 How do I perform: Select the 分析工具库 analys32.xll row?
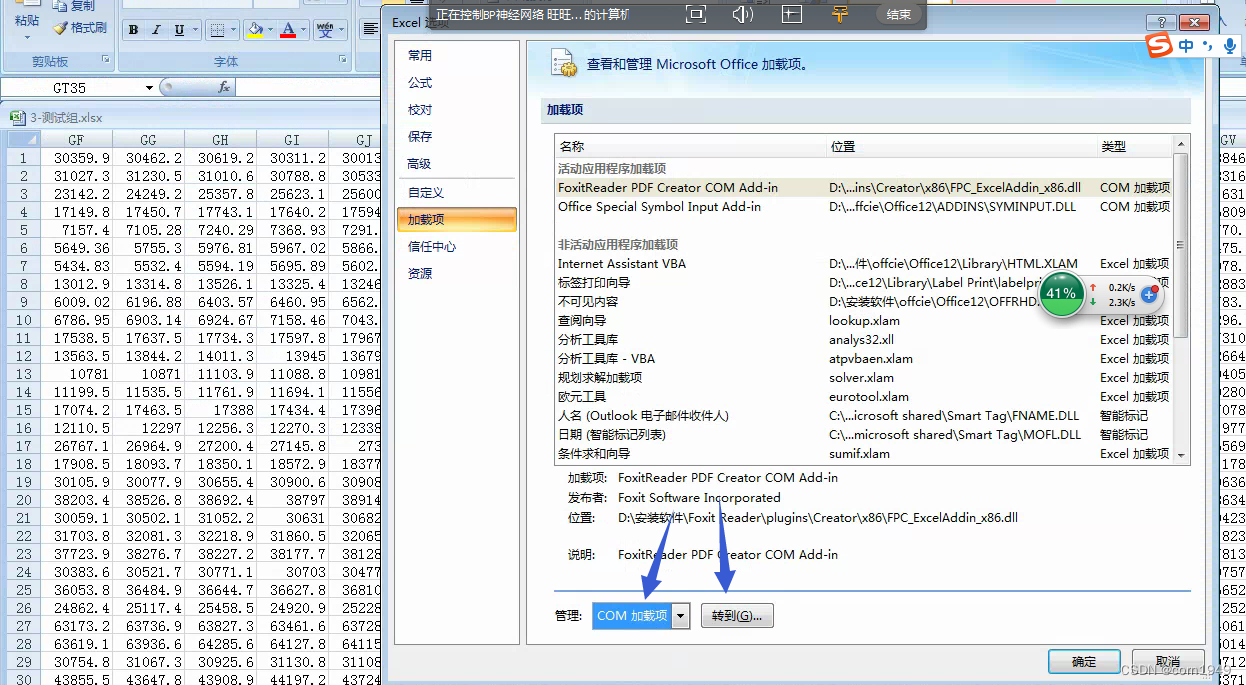coord(863,340)
